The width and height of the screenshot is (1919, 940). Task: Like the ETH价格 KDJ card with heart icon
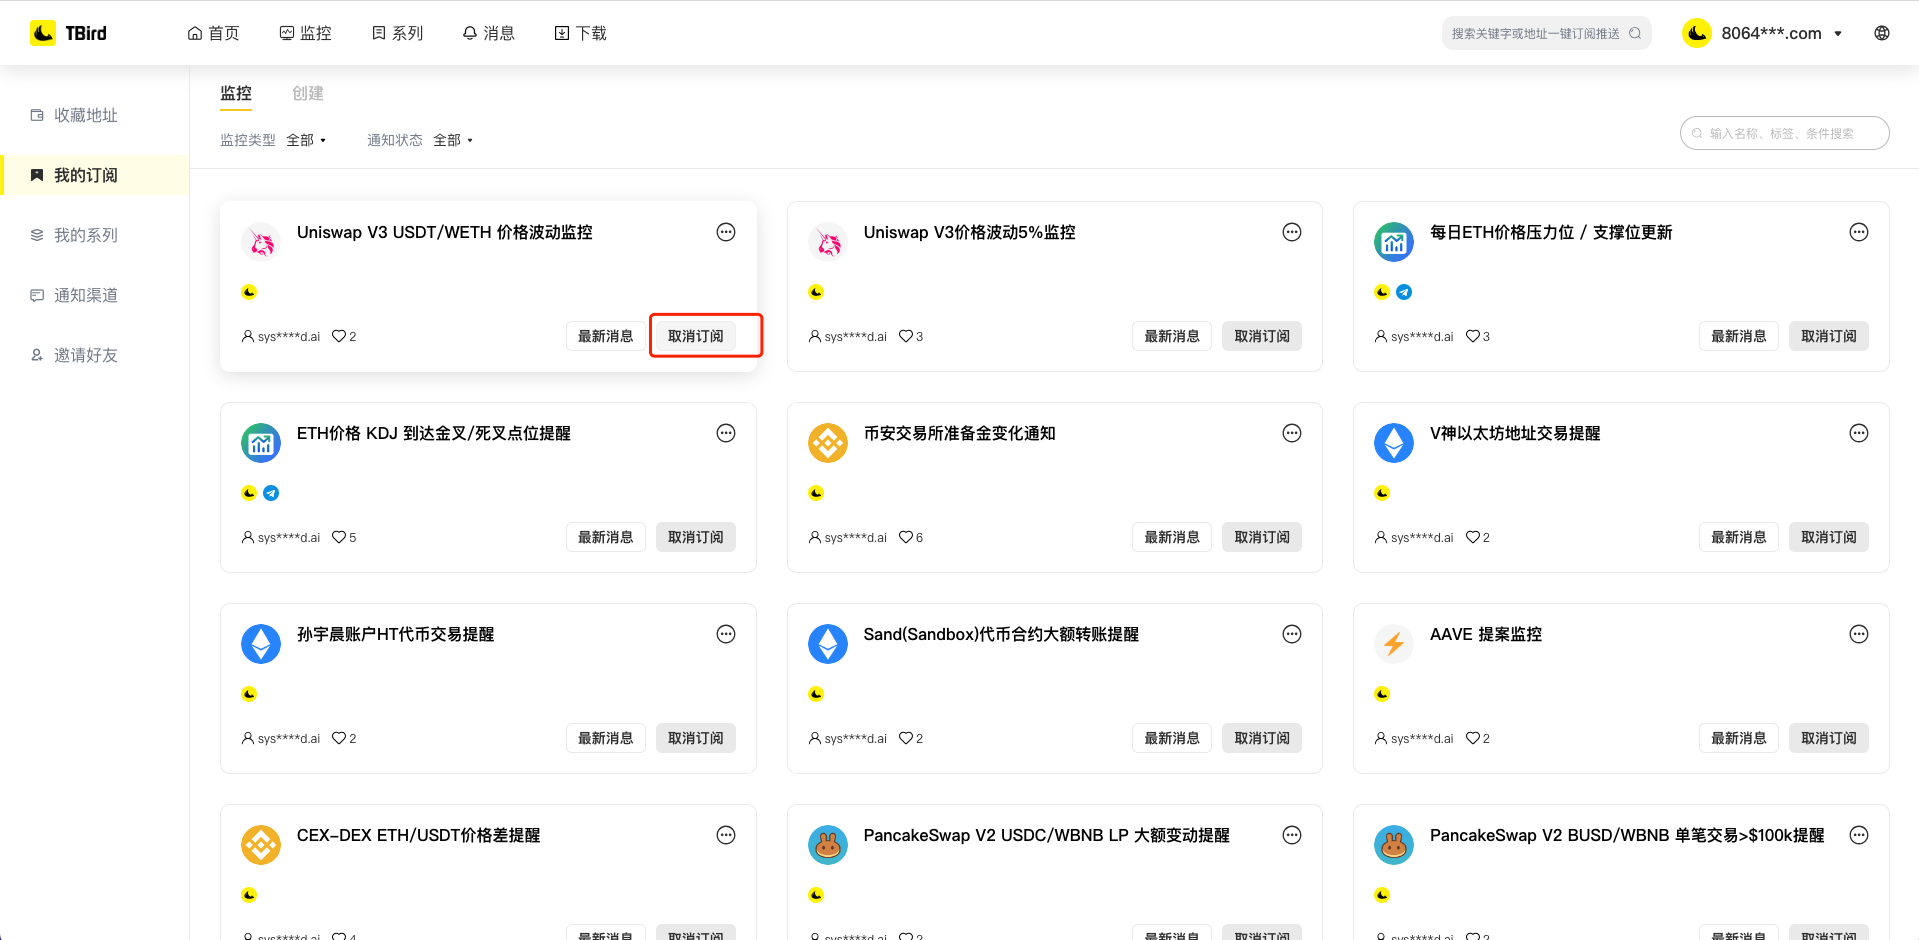click(339, 537)
